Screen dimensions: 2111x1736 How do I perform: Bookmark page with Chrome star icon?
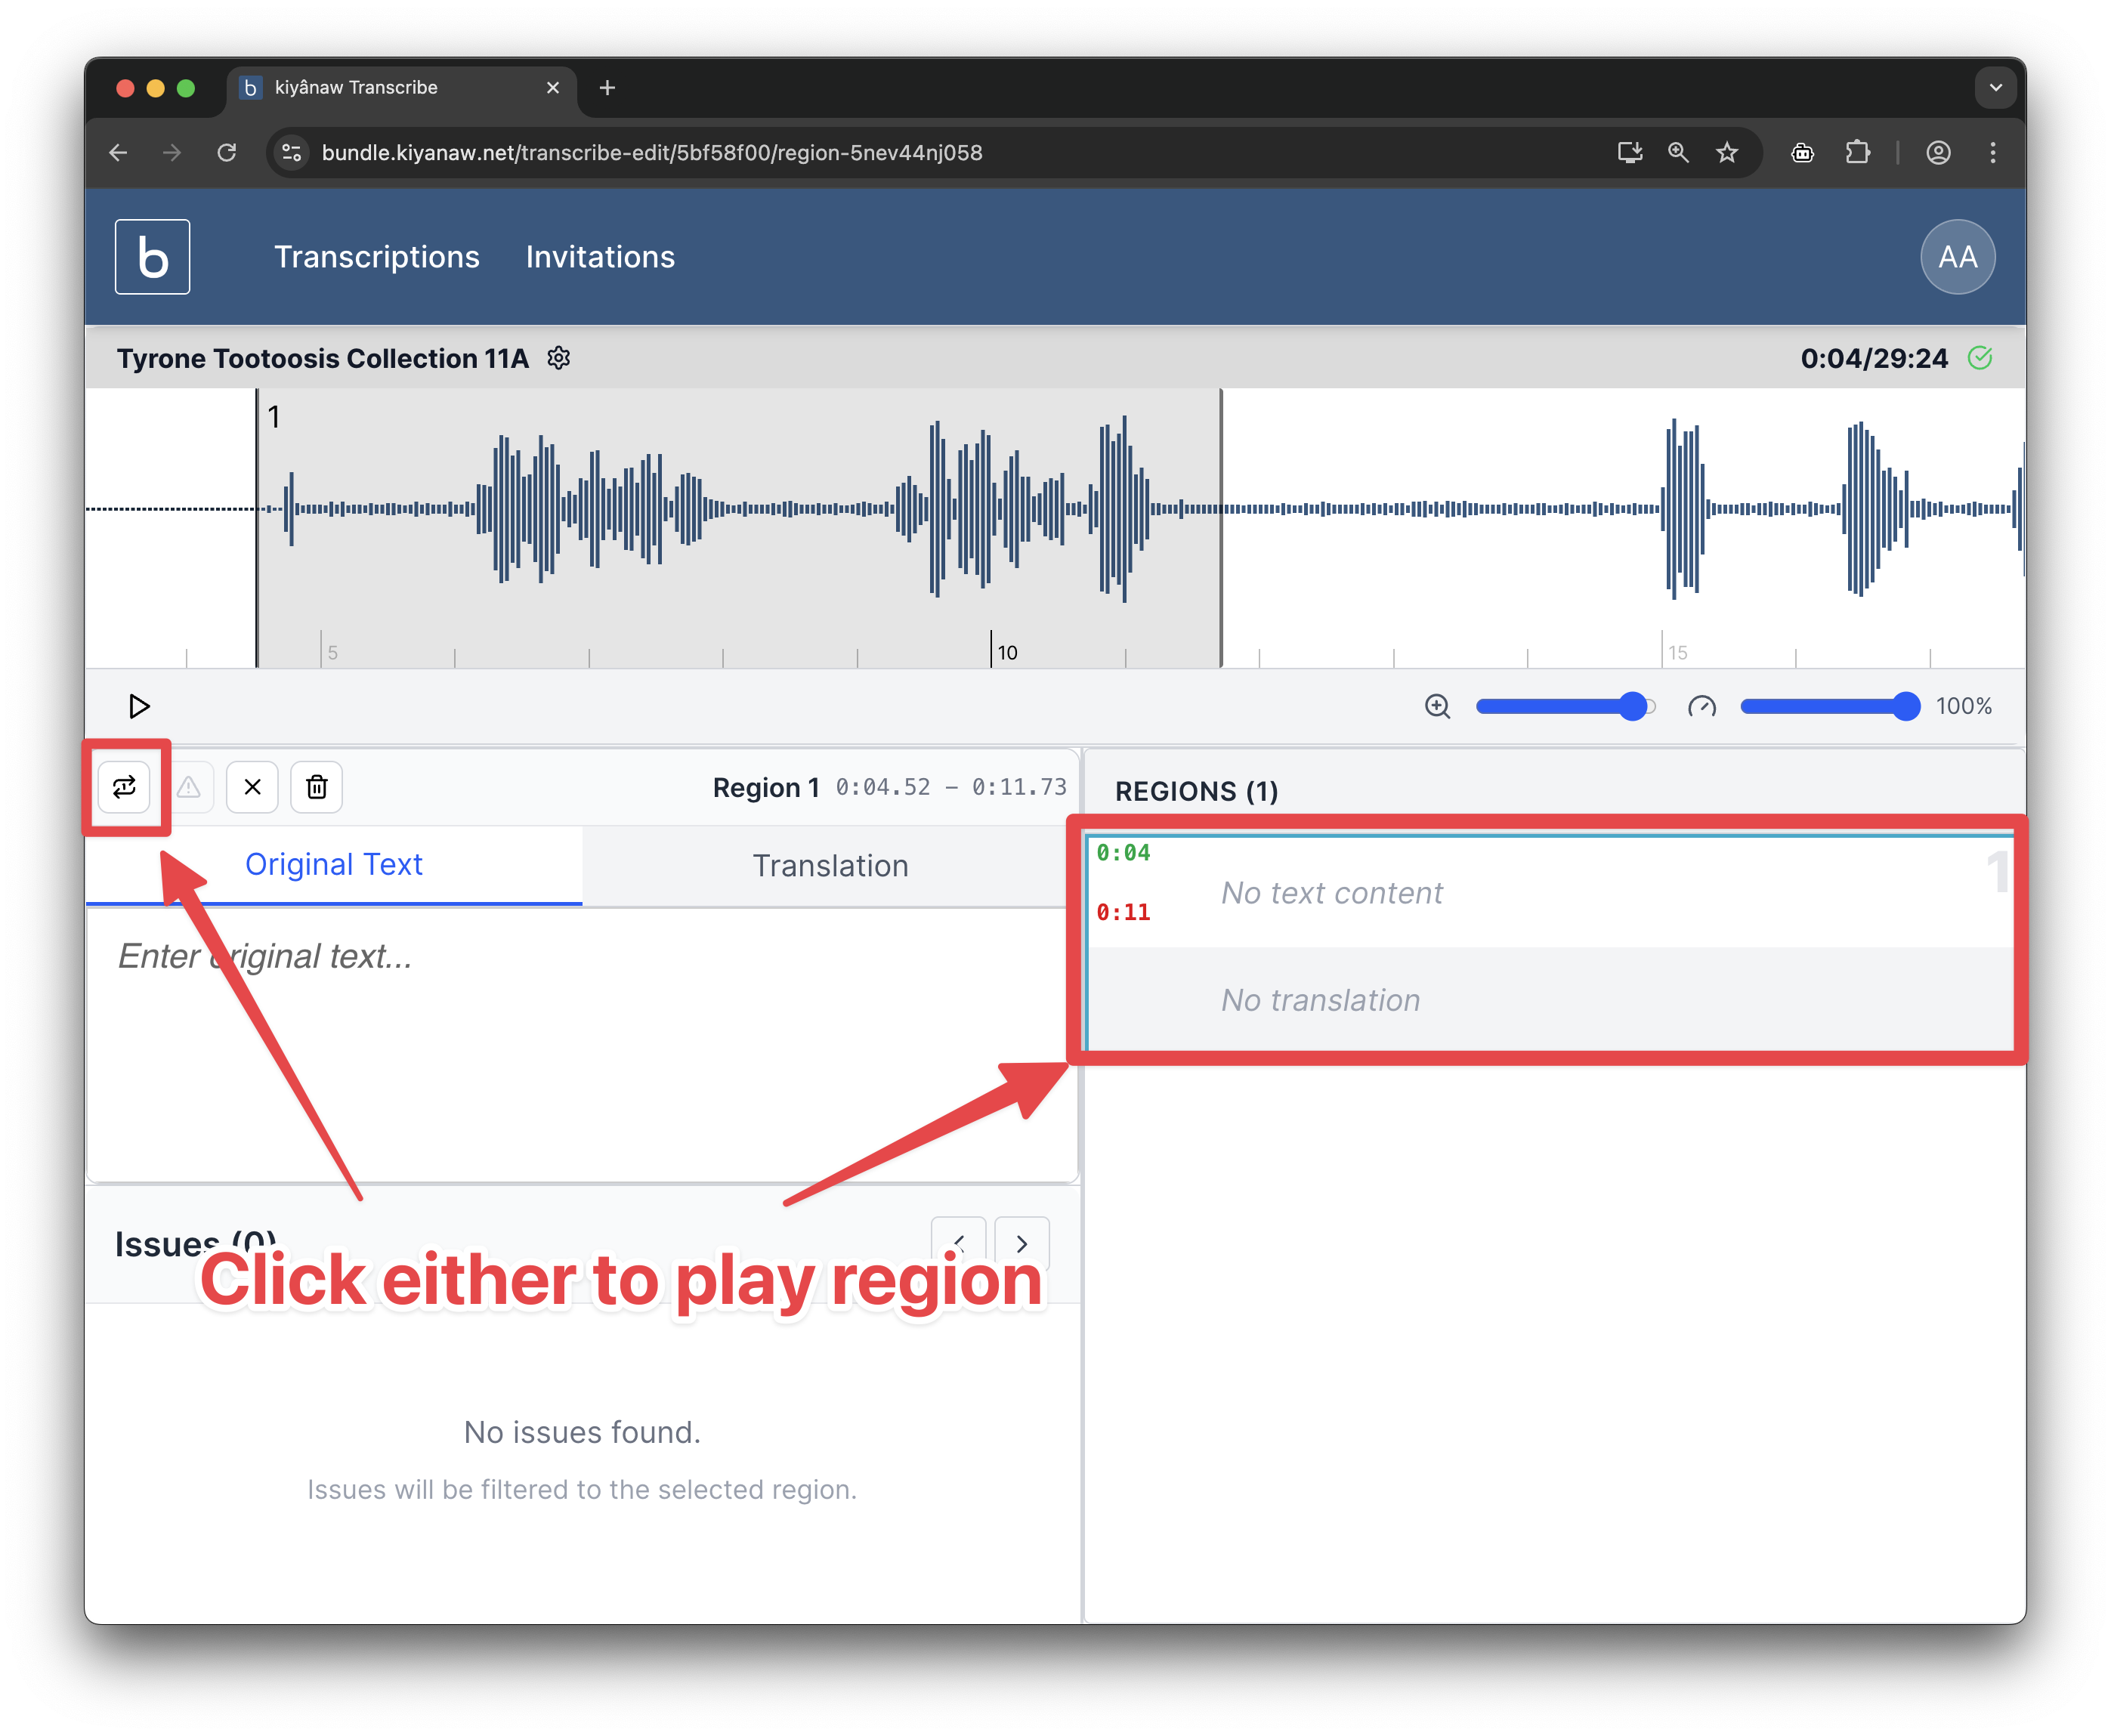(1727, 152)
